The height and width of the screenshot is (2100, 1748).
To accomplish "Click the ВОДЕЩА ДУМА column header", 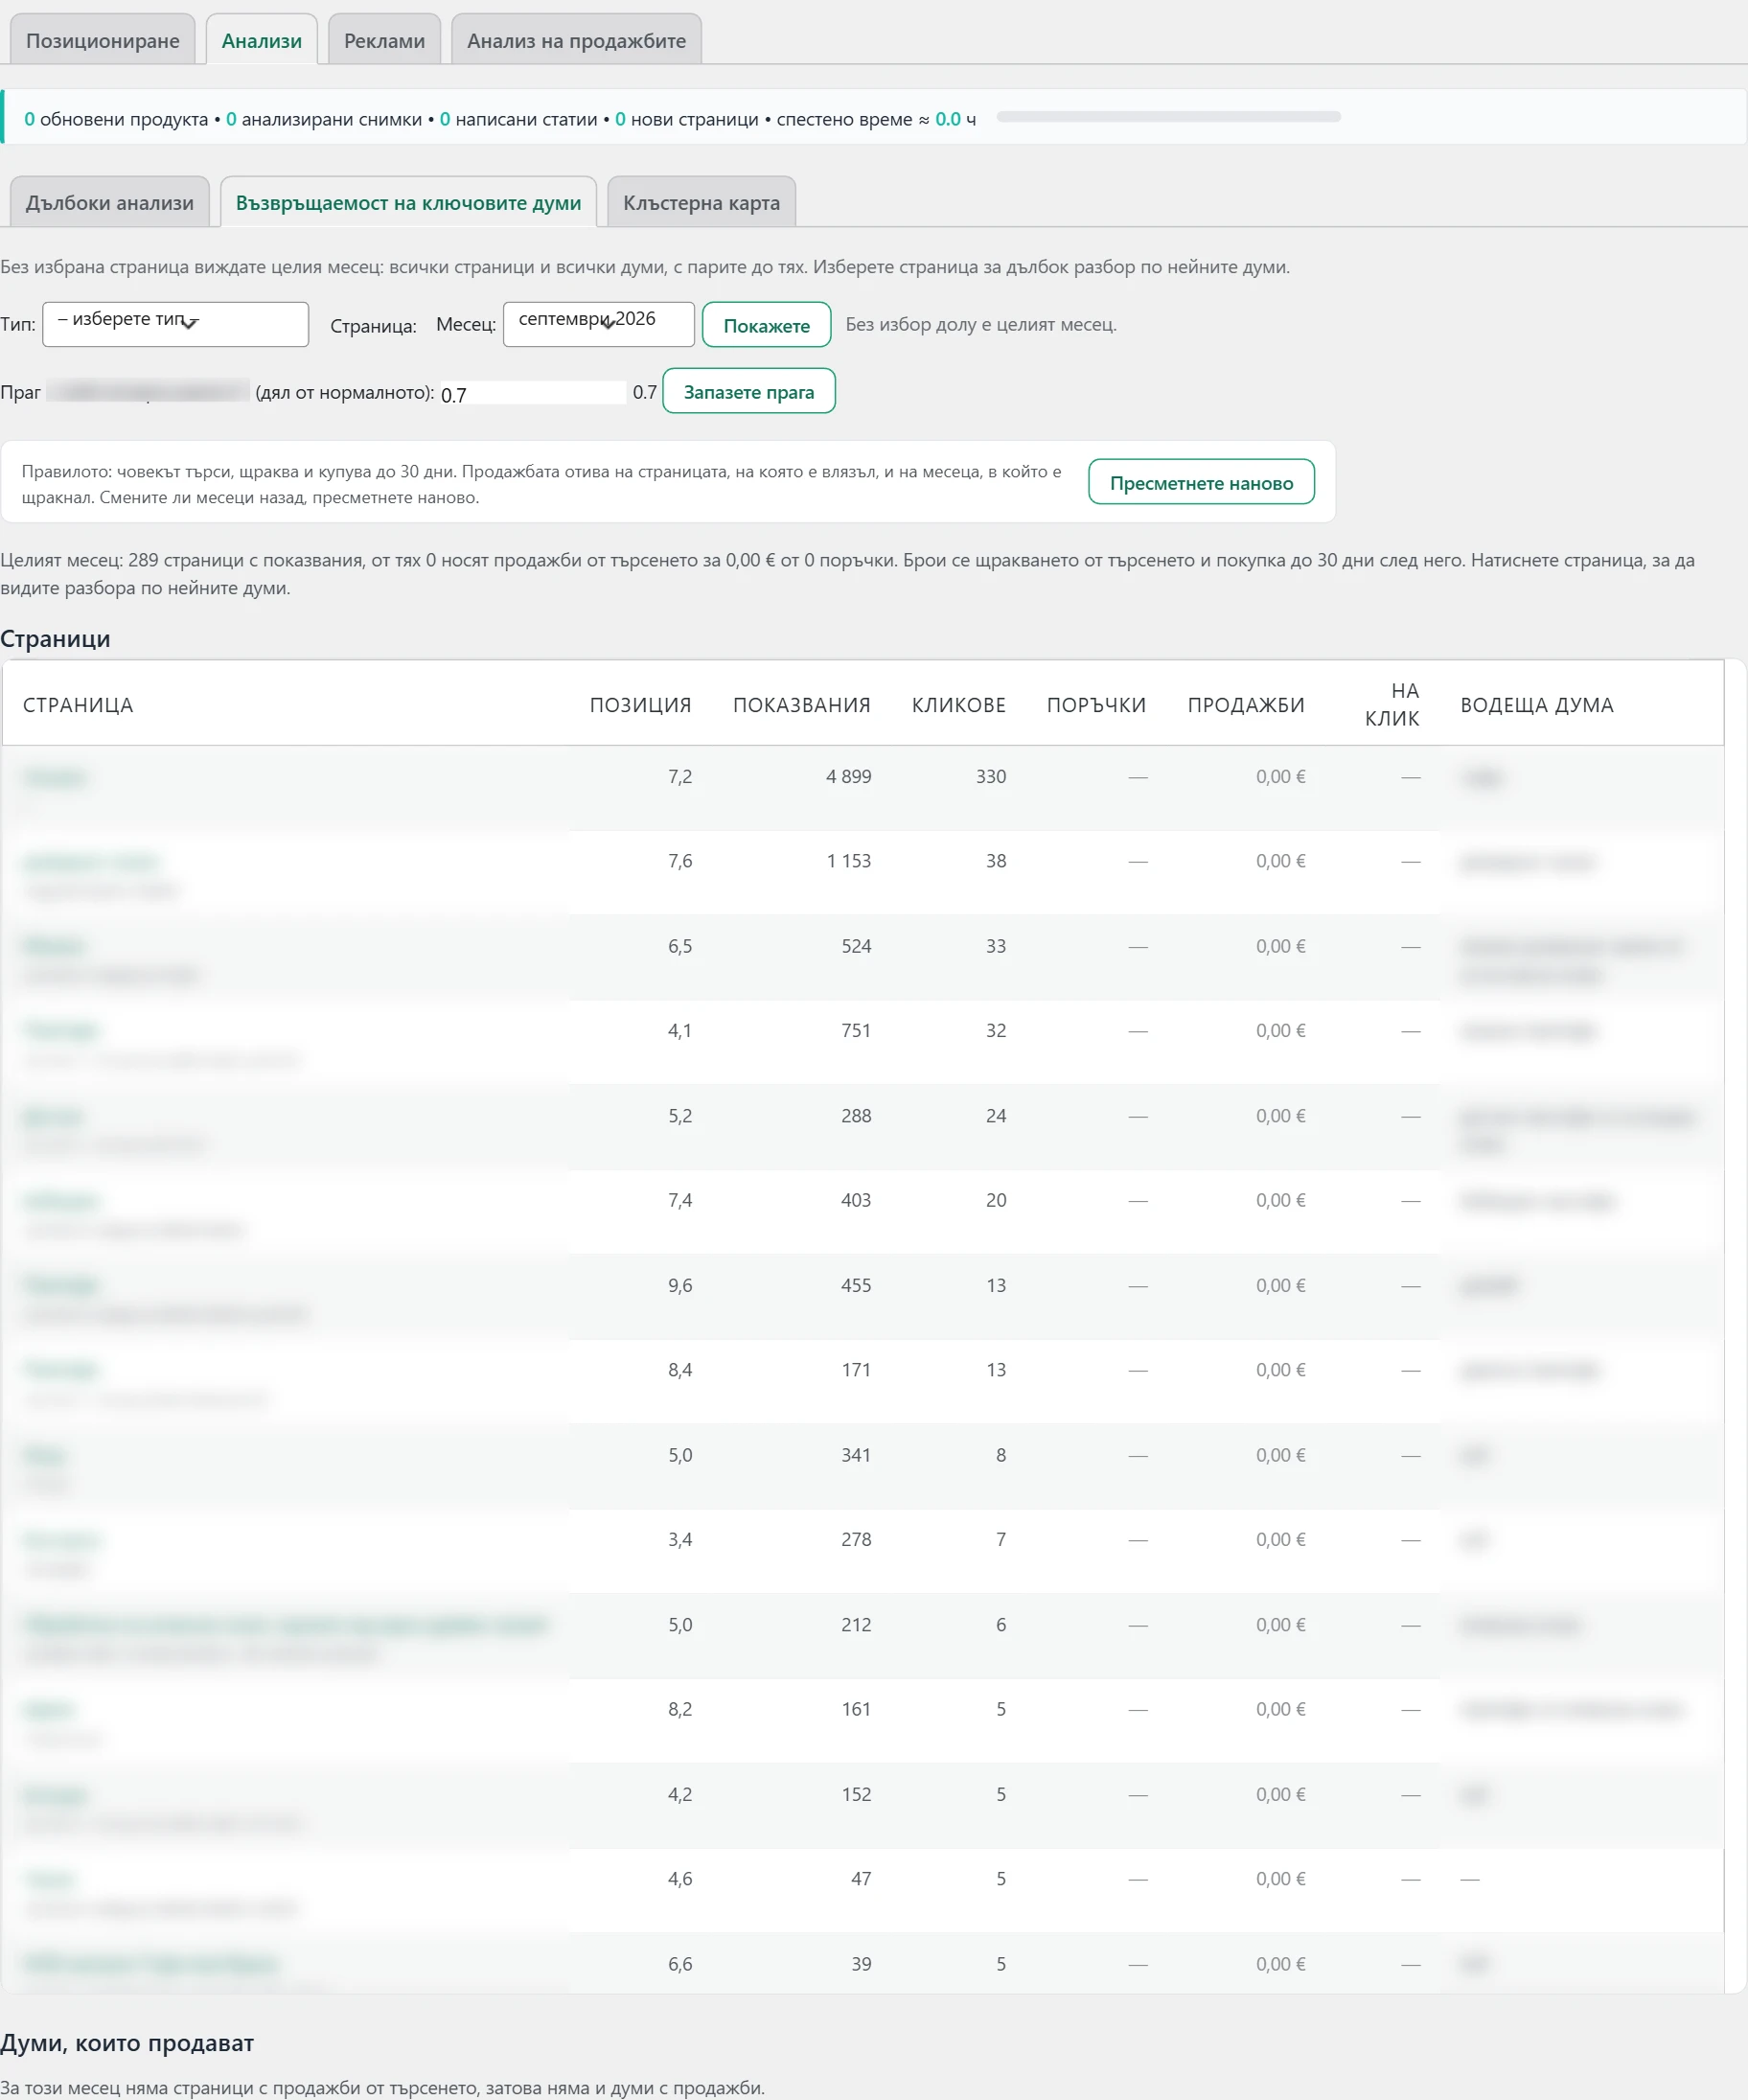I will tap(1537, 704).
